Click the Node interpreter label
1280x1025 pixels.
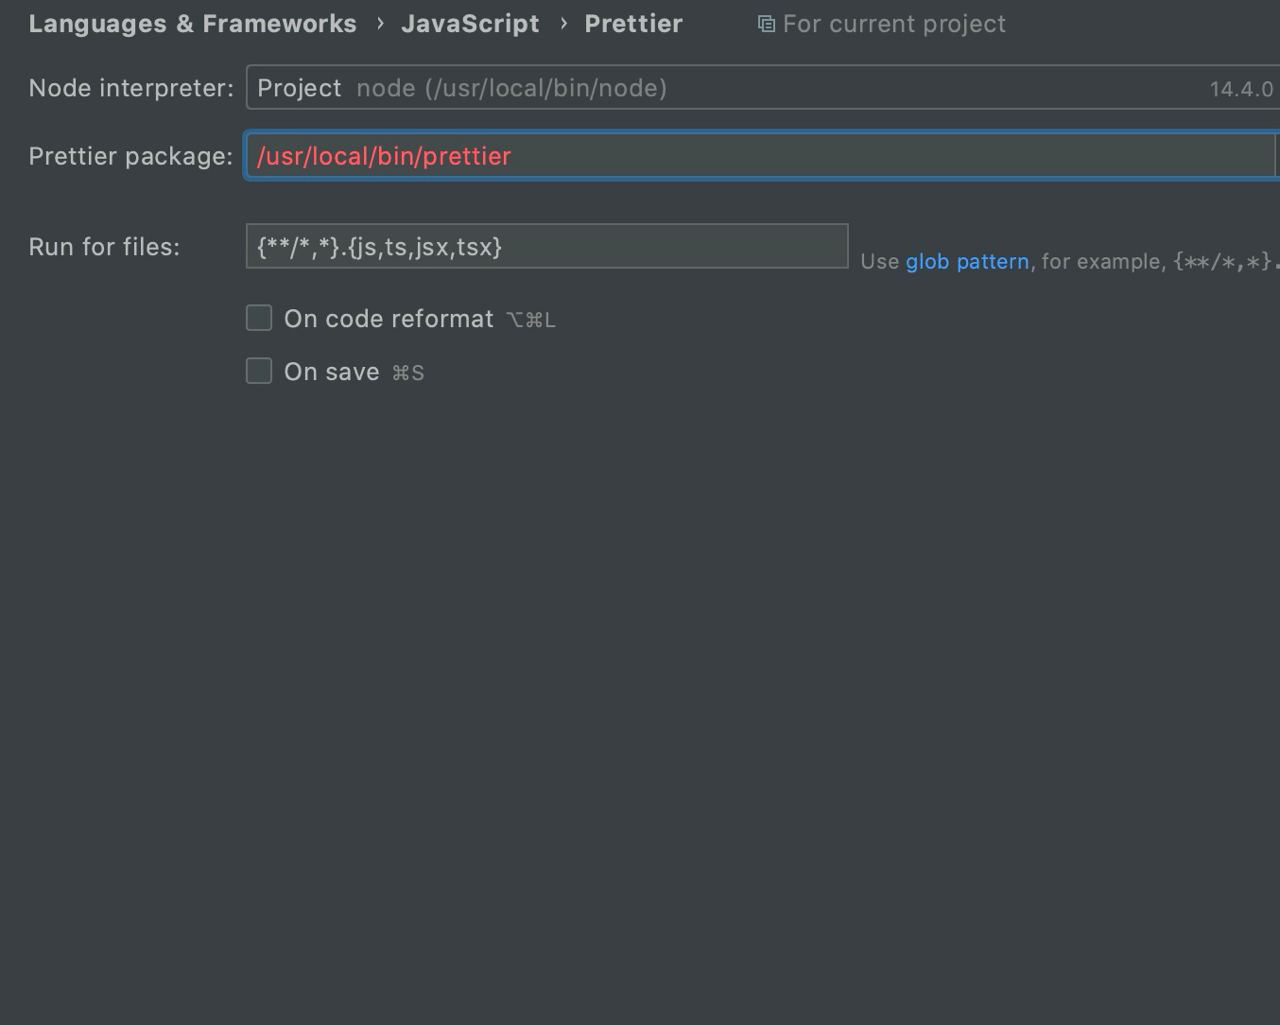131,88
